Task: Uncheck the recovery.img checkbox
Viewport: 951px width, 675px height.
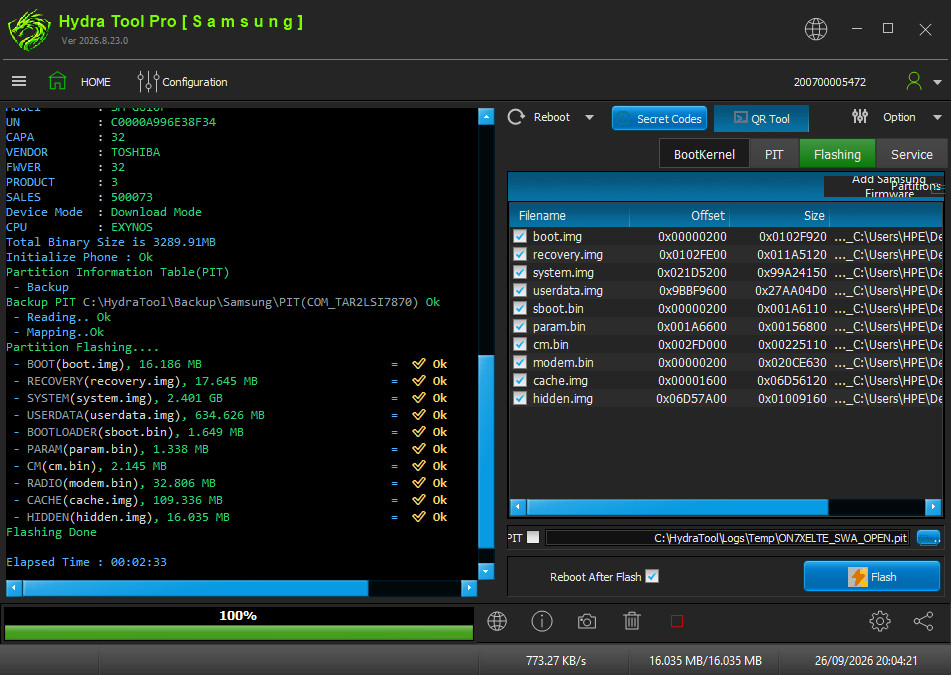Action: coord(520,254)
